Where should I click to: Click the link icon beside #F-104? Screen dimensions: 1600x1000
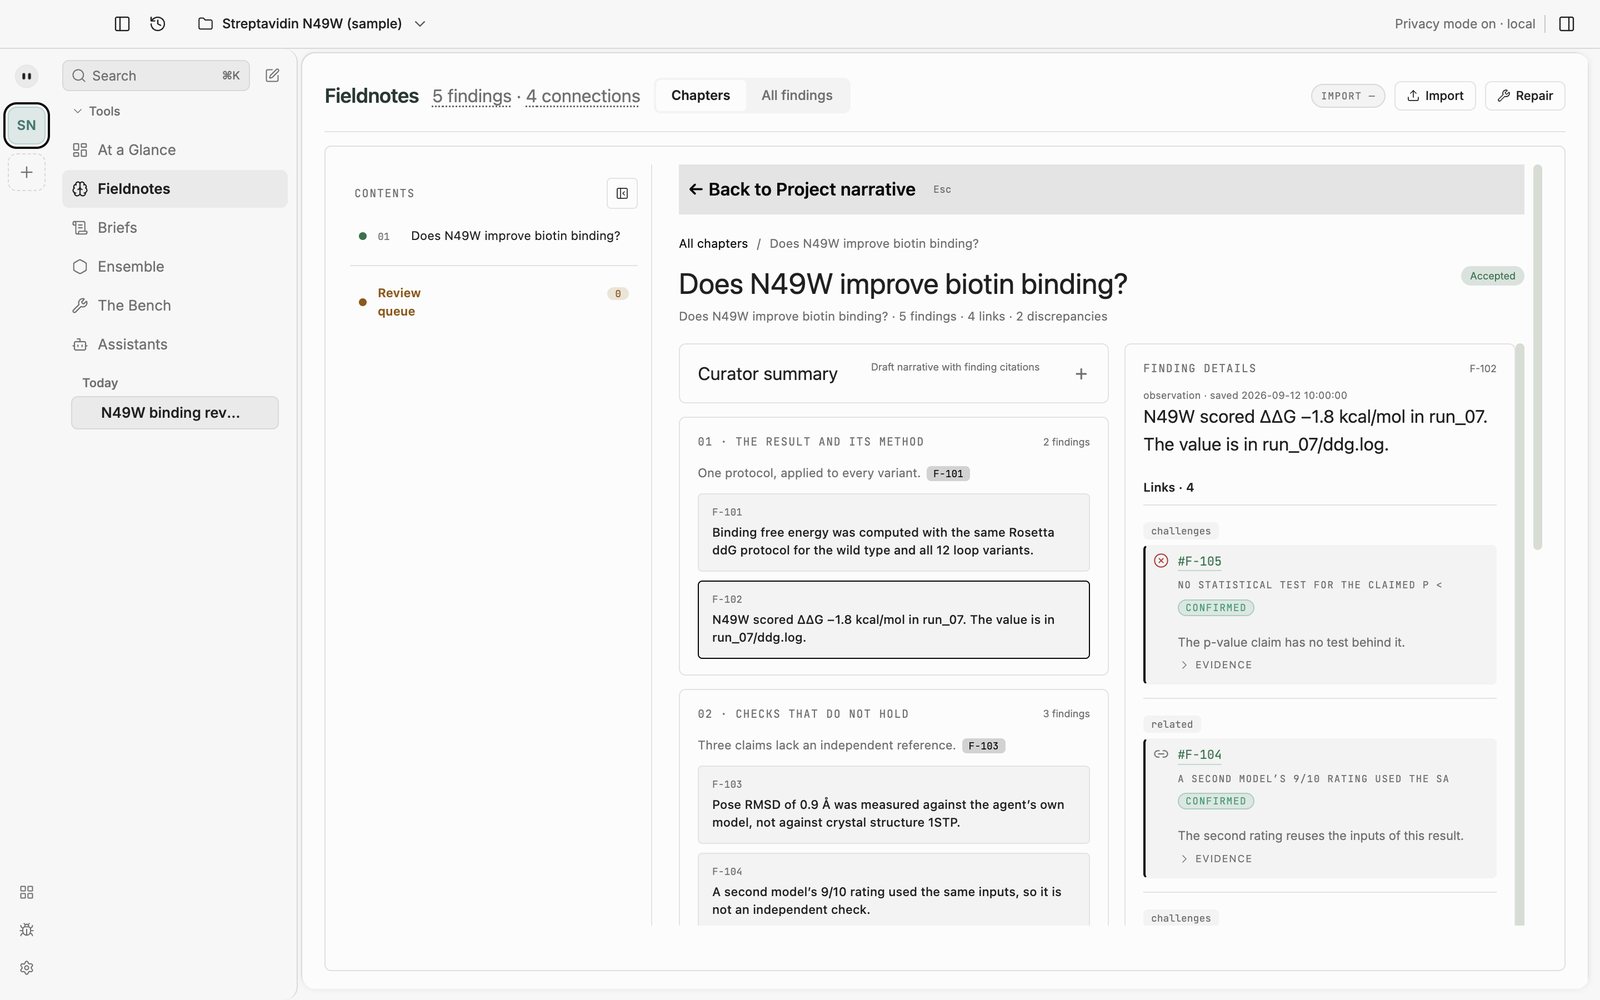tap(1161, 755)
